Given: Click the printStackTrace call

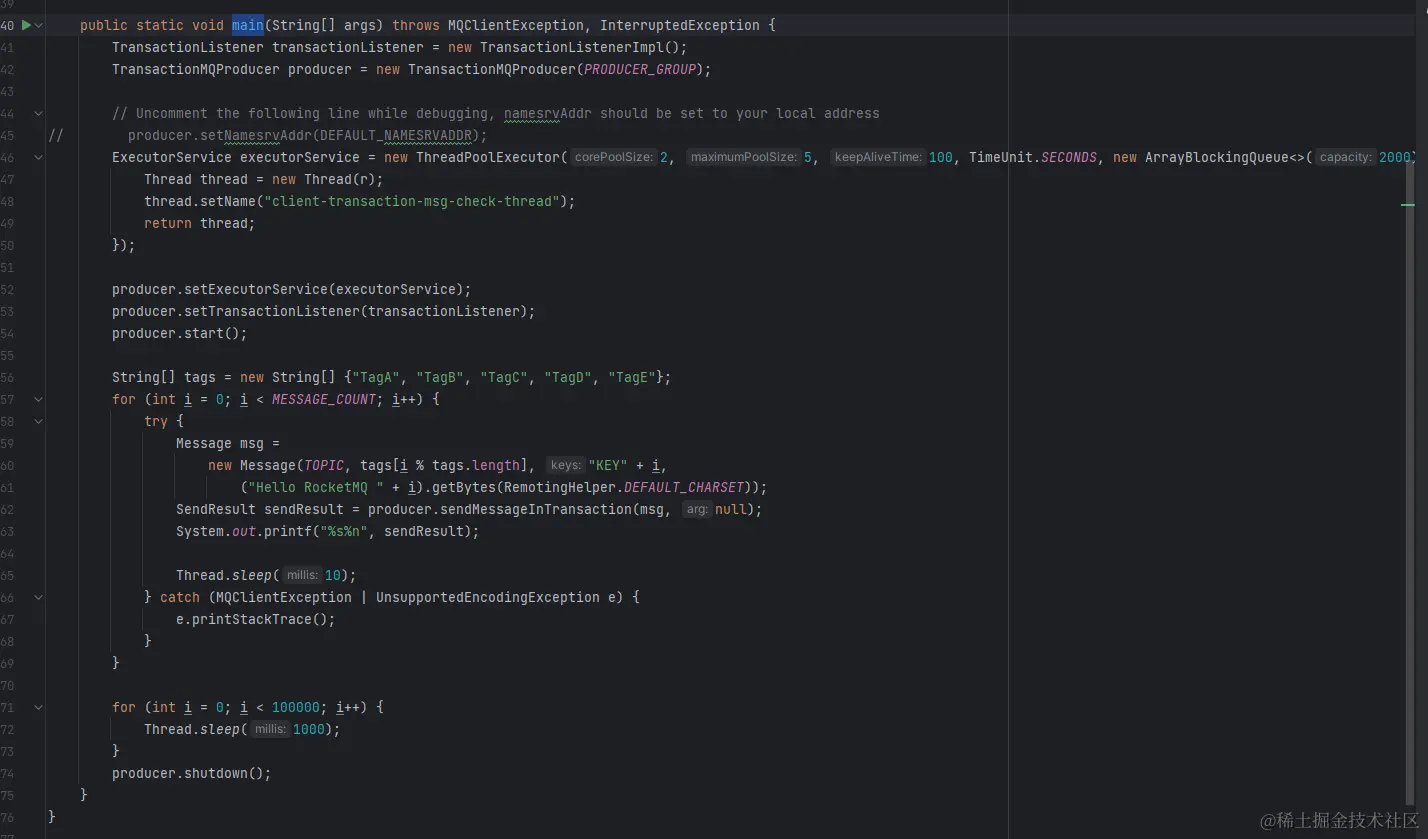Looking at the screenshot, I should 256,619.
